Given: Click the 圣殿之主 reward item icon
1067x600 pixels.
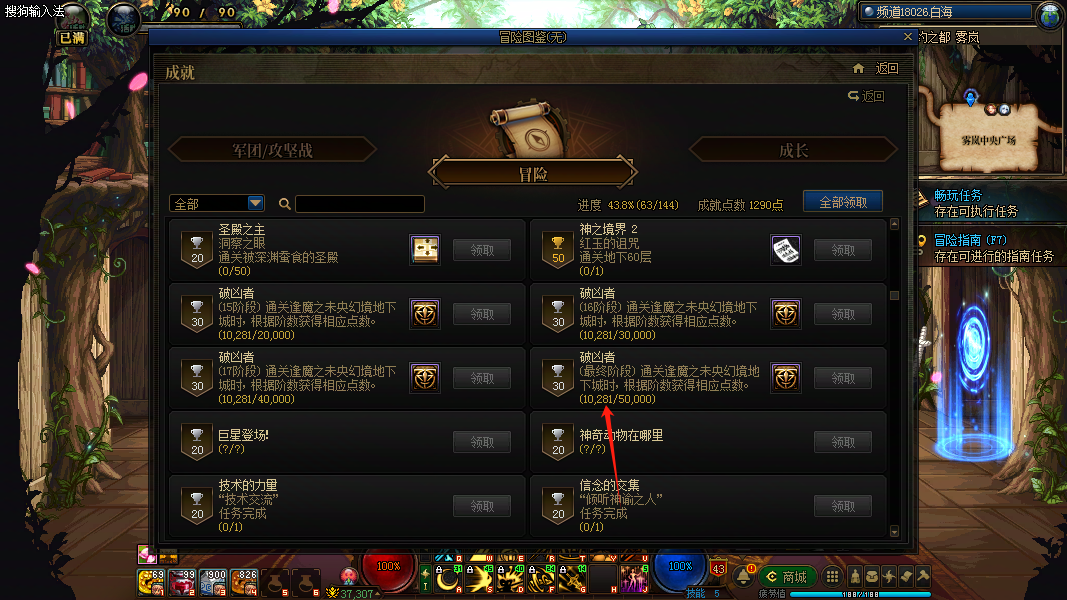Looking at the screenshot, I should pos(425,250).
